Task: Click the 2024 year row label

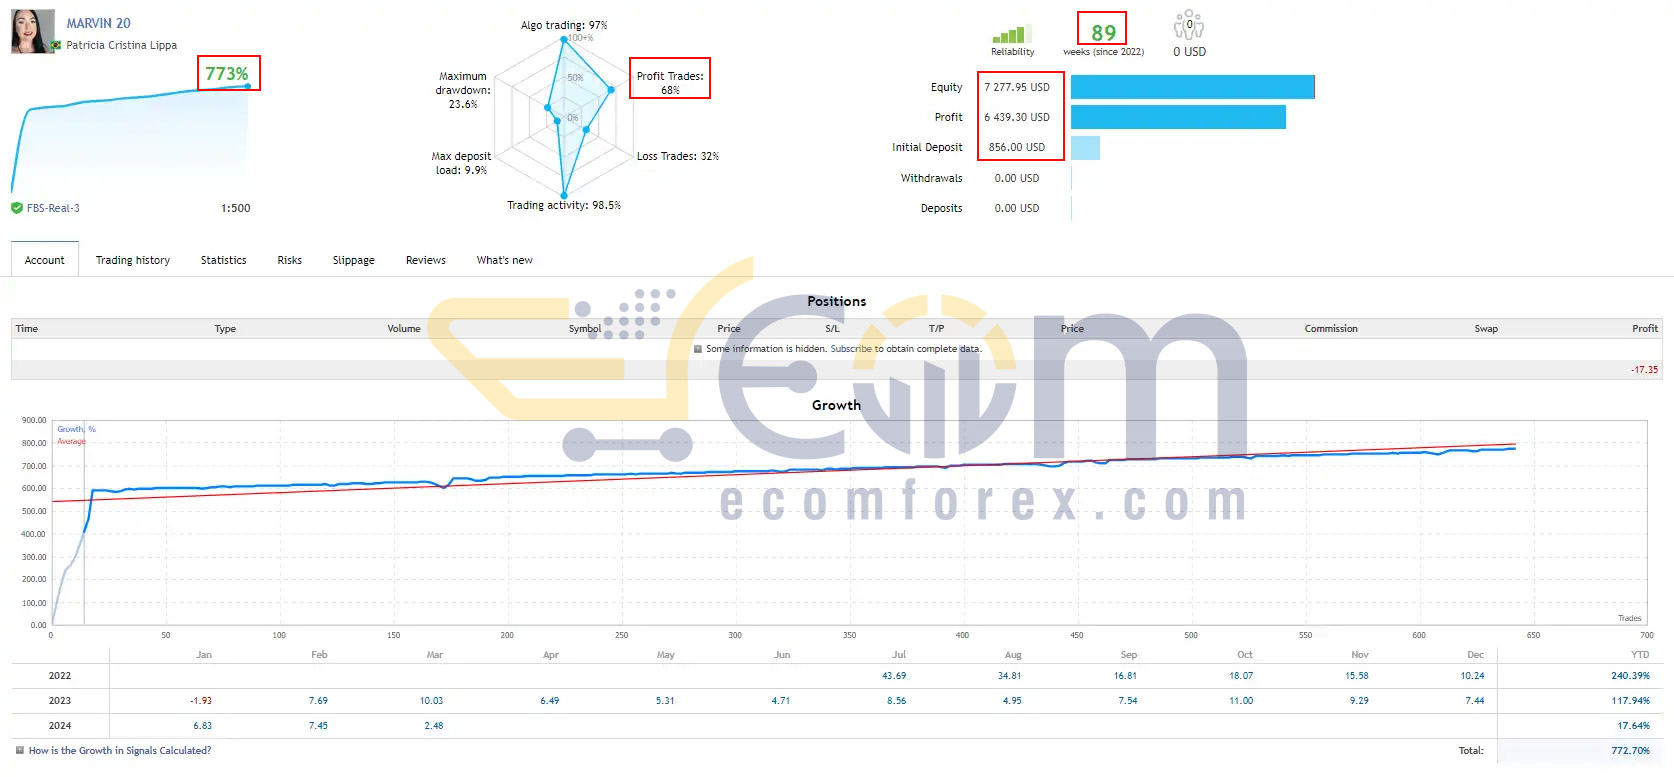Action: 60,726
